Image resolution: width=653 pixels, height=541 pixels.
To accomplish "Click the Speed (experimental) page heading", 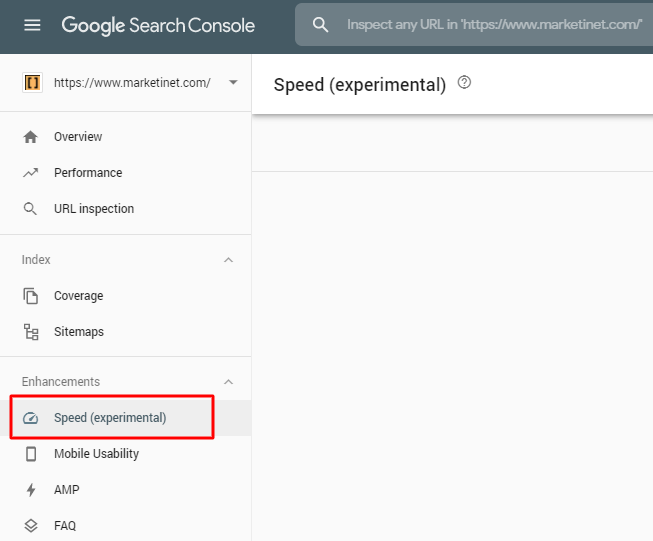I will coord(360,85).
